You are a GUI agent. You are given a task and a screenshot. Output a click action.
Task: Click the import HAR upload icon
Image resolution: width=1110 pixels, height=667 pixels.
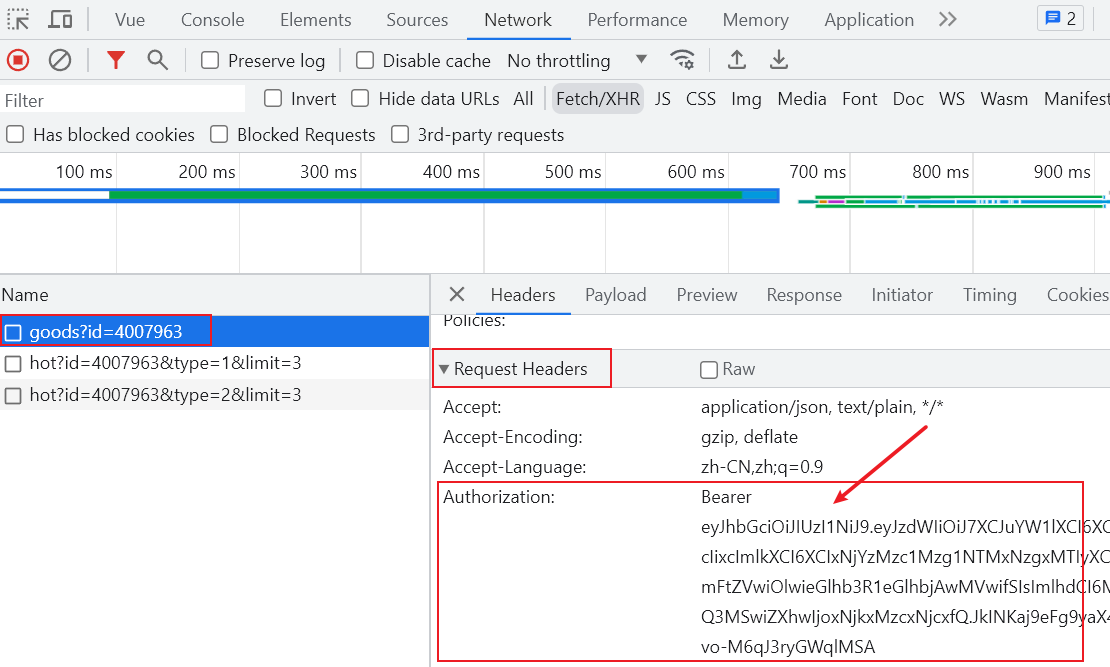click(x=737, y=60)
